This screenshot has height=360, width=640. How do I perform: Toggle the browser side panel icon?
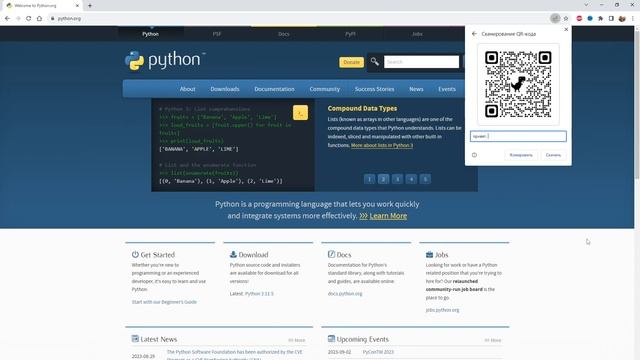click(x=611, y=18)
